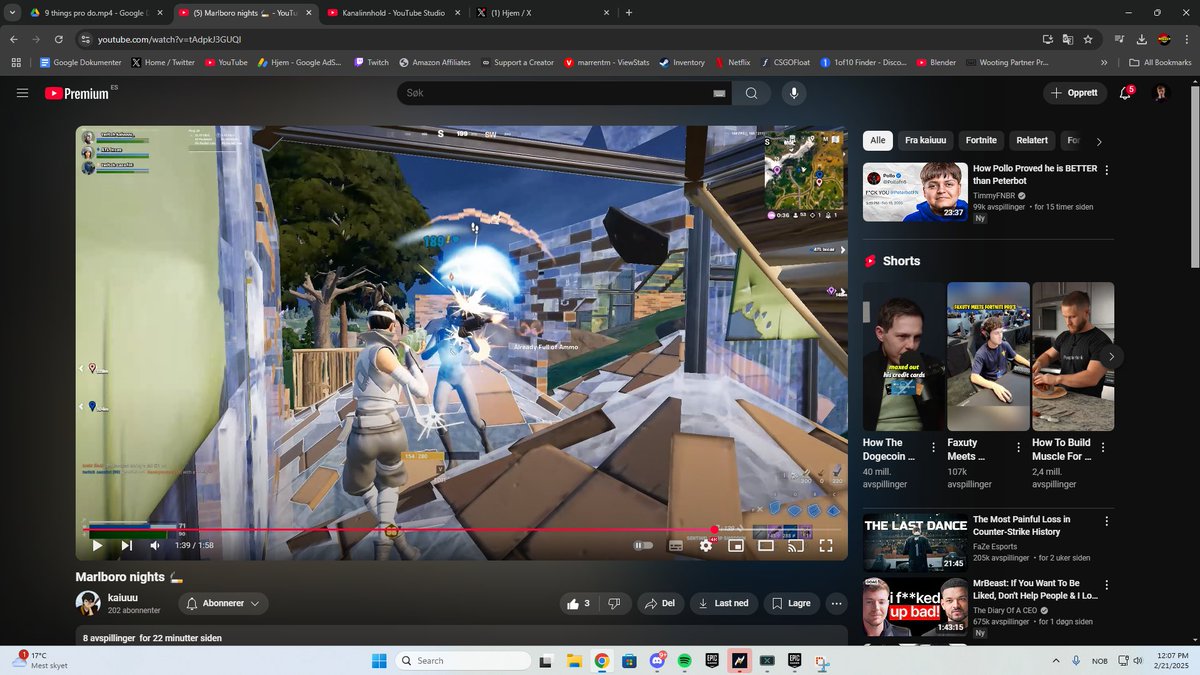
Task: Open the kaiuuu channel name link
Action: click(x=122, y=597)
